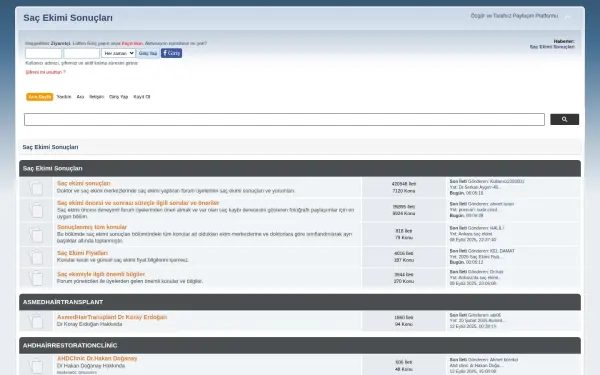This screenshot has height=375, width=600.
Task: Click the Giriş Yap login button
Action: pyautogui.click(x=148, y=53)
